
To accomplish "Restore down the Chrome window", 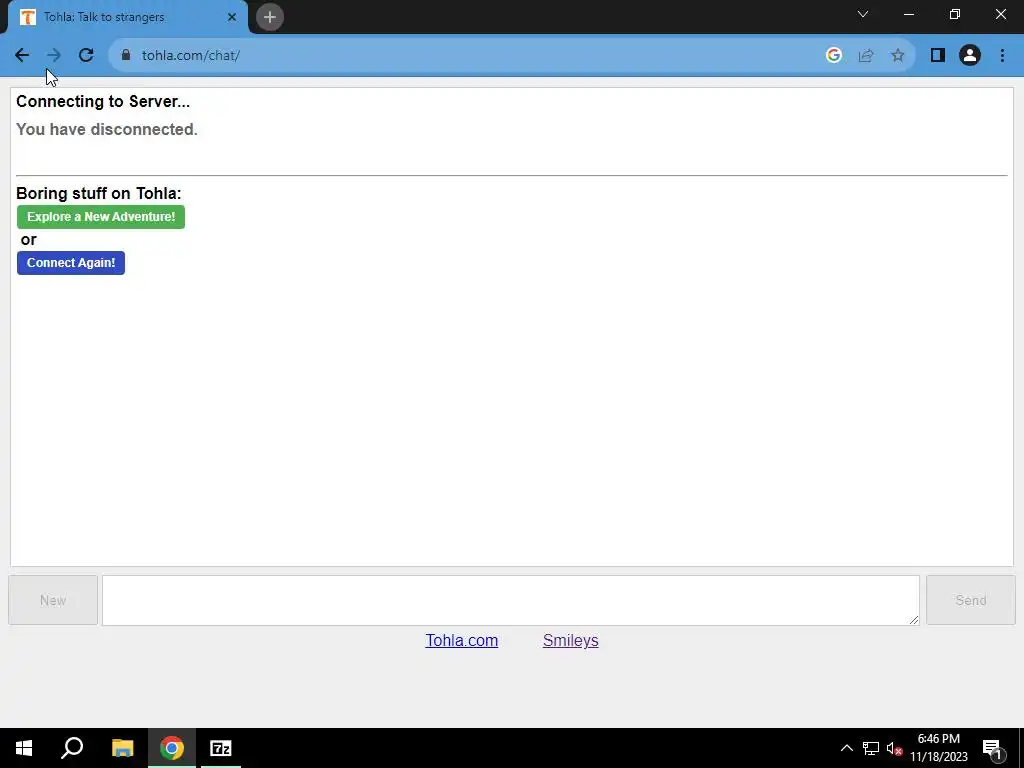I will click(955, 14).
